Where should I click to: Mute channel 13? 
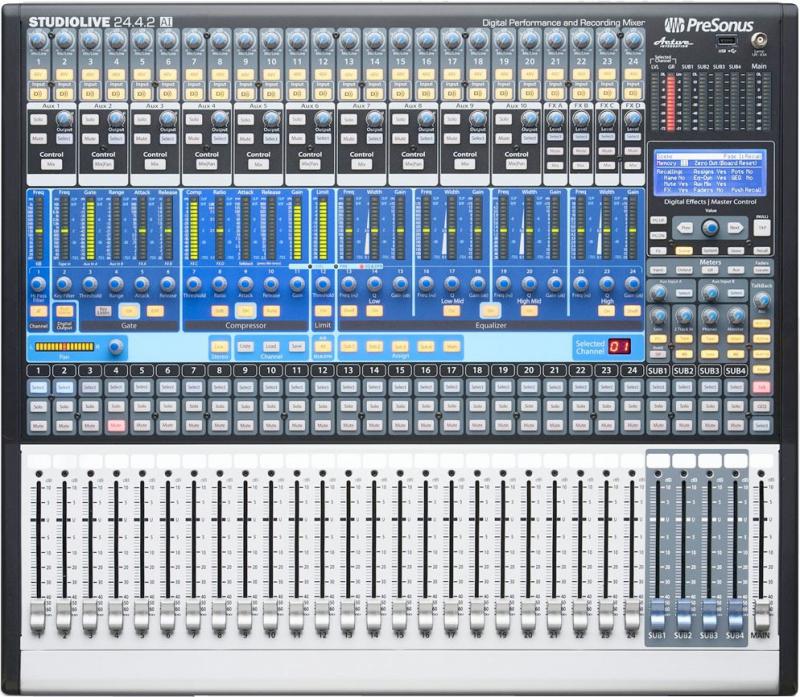point(348,425)
